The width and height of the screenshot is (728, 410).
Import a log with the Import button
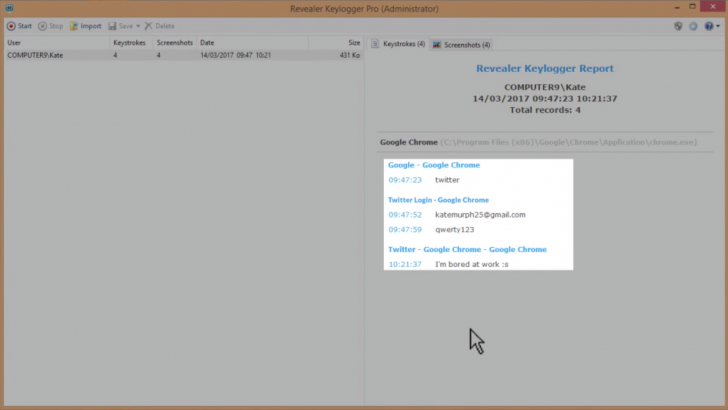coord(85,26)
